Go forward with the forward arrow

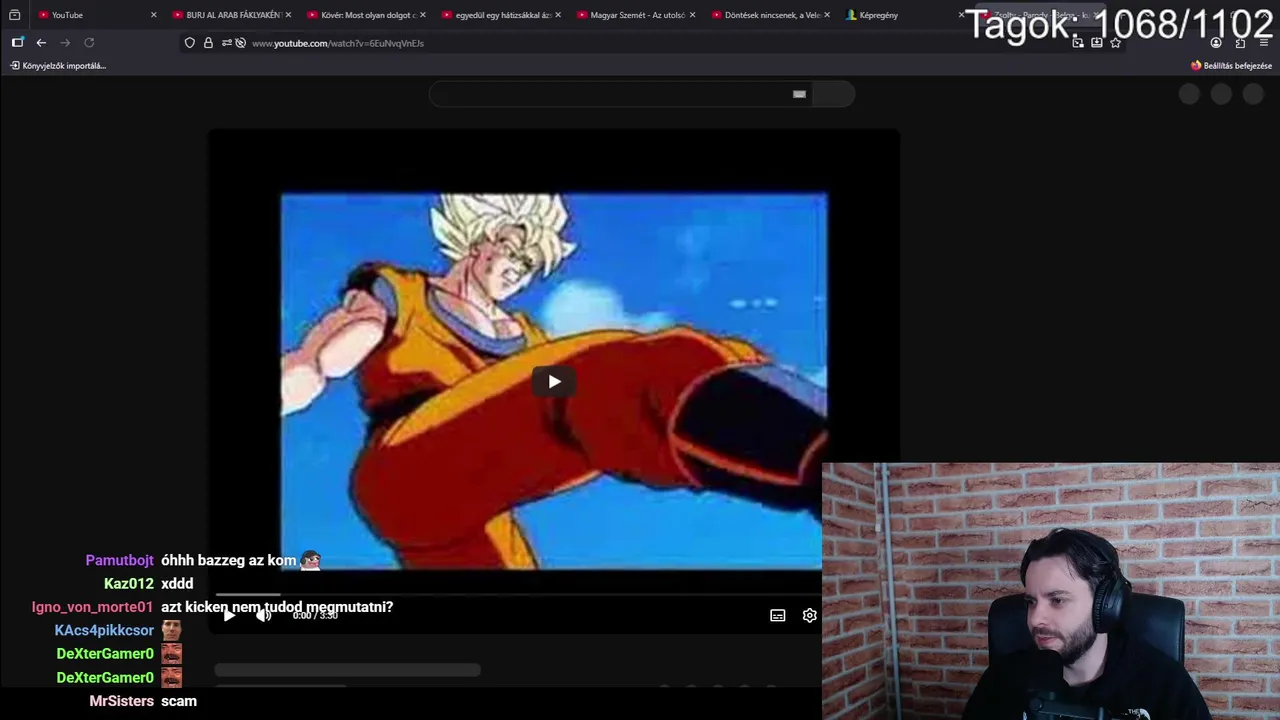pyautogui.click(x=65, y=43)
